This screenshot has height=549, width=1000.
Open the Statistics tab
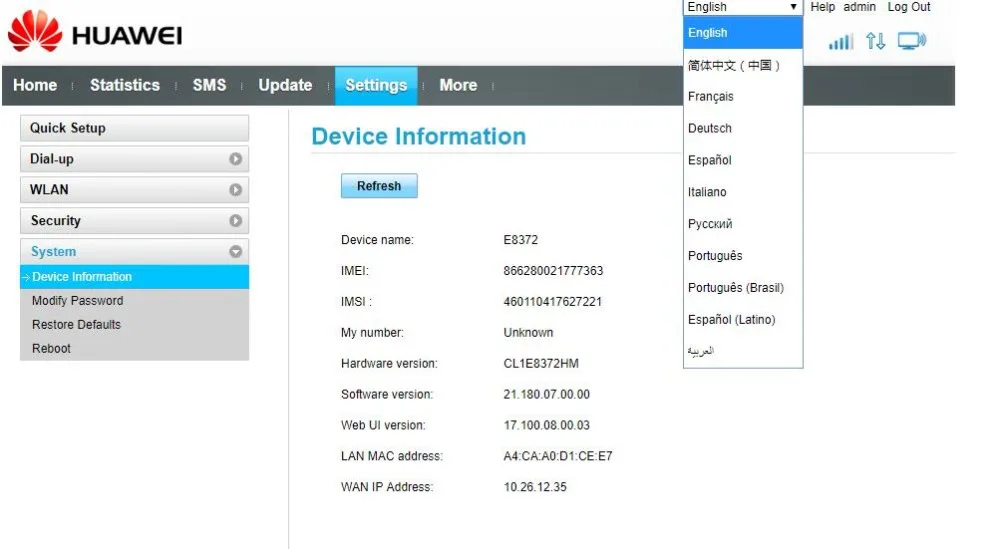pyautogui.click(x=125, y=85)
